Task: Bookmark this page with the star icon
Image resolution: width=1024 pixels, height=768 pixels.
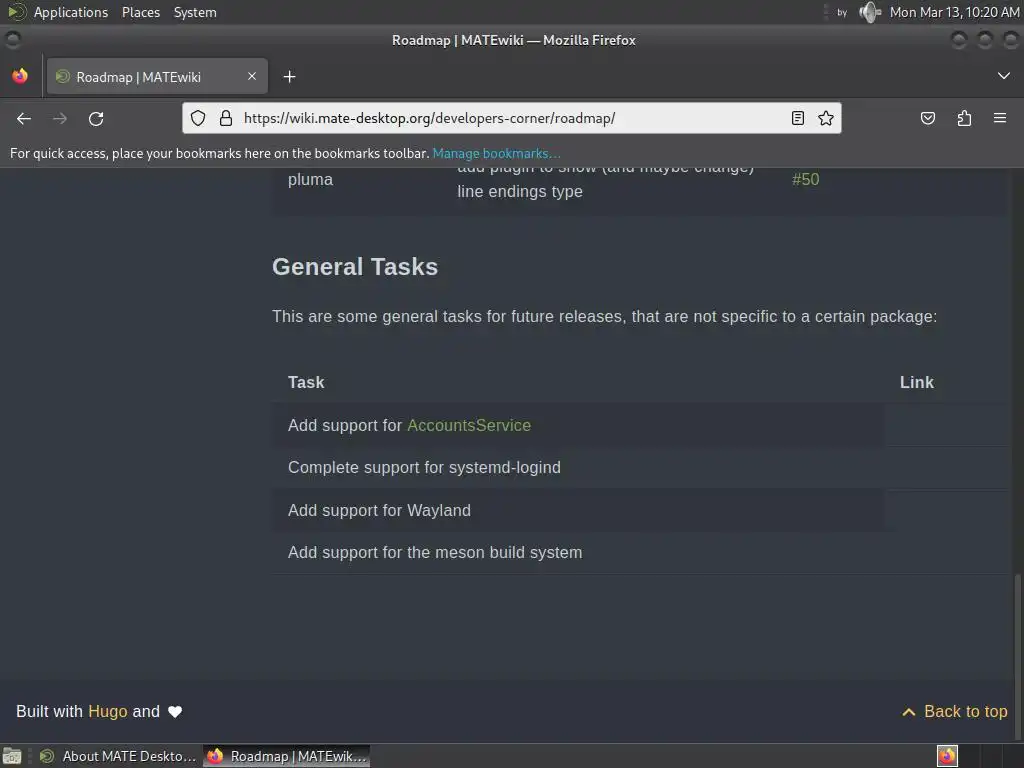Action: (x=825, y=118)
